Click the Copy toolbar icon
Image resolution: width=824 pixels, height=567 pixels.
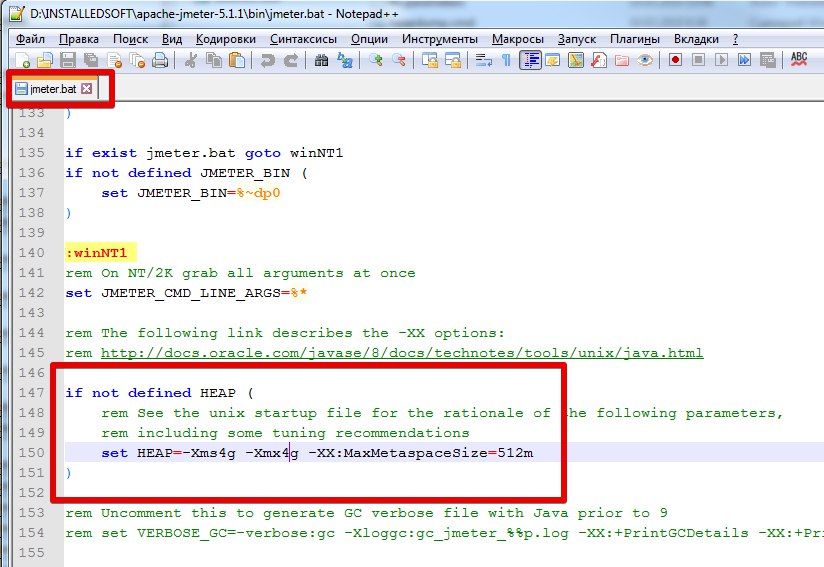(x=214, y=60)
